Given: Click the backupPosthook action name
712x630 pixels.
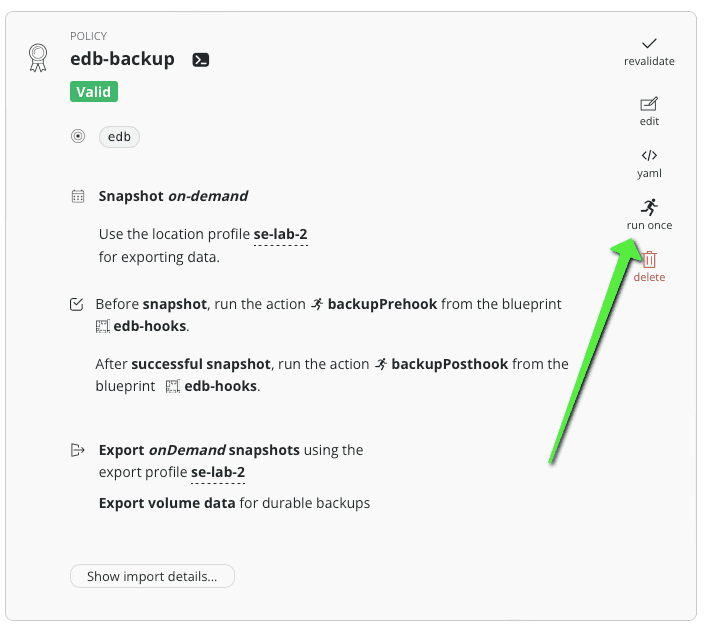Looking at the screenshot, I should [x=449, y=364].
